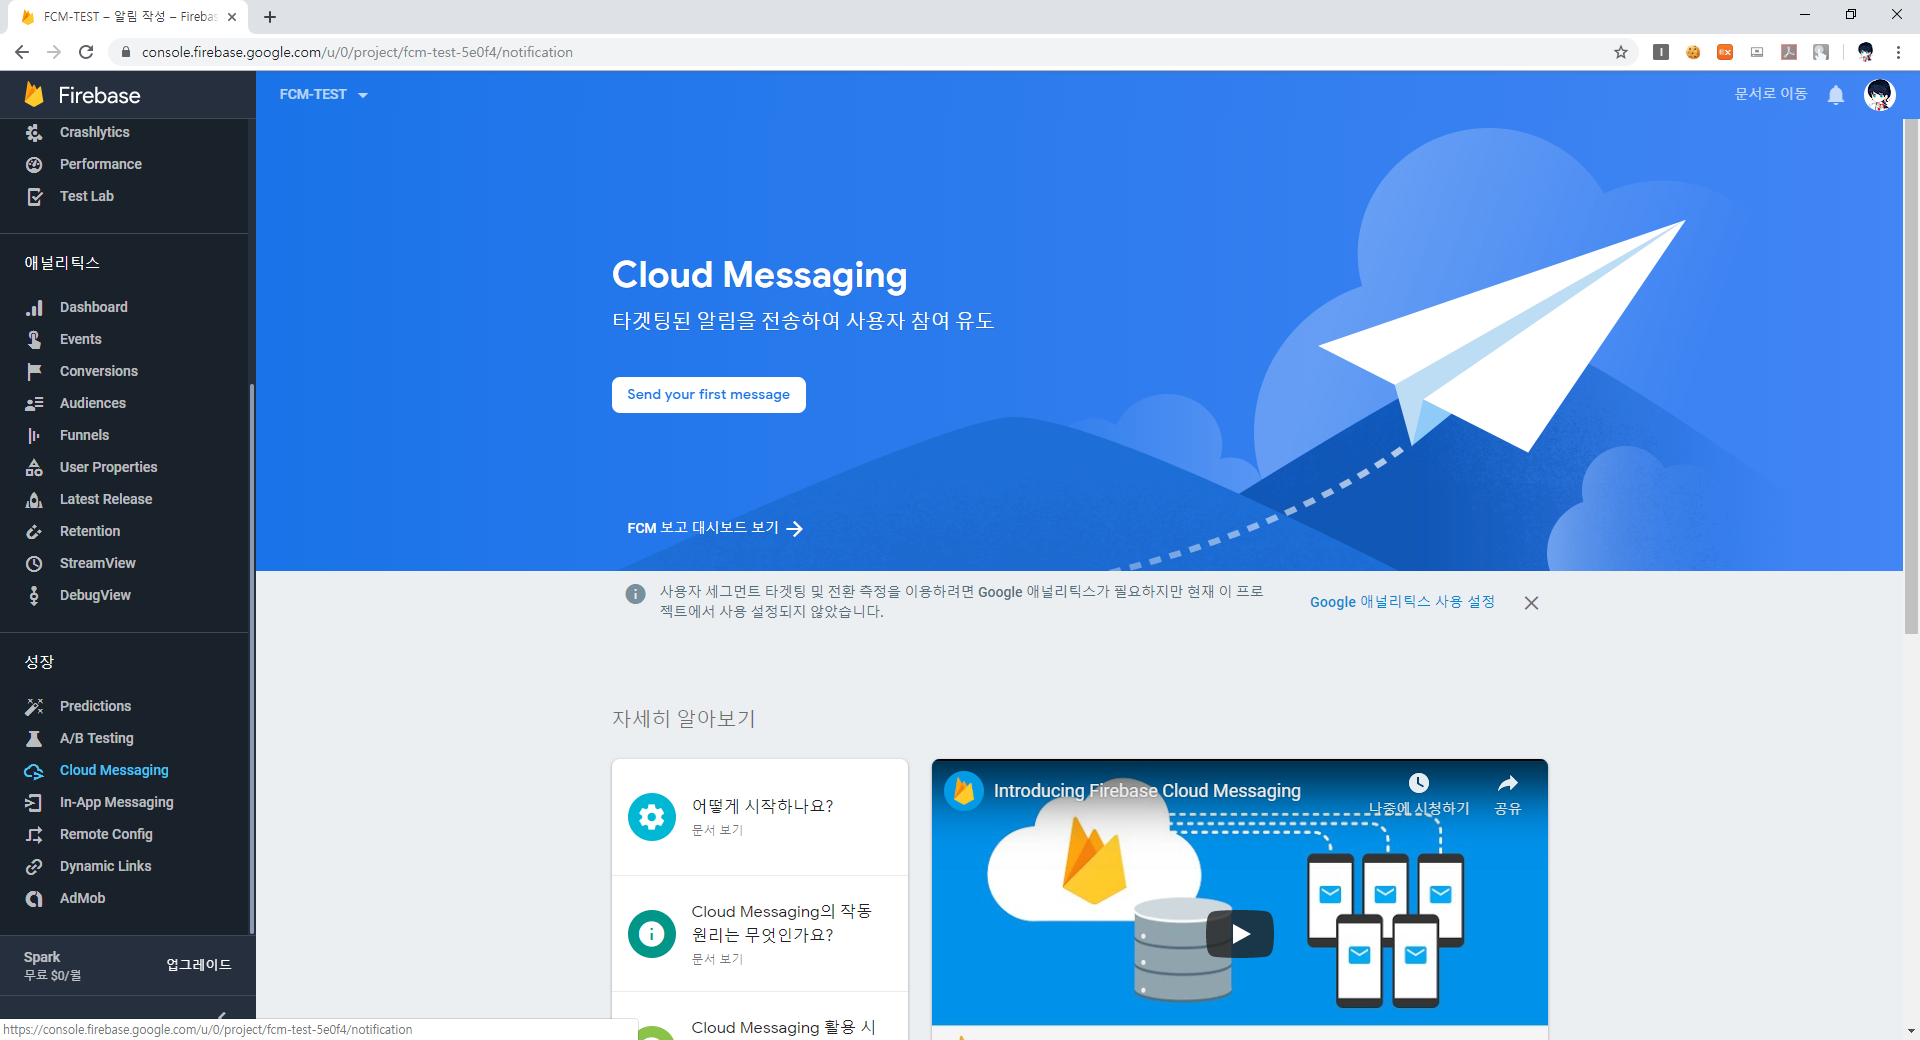The width and height of the screenshot is (1920, 1040).
Task: Click the Watch later clock icon on video
Action: pyautogui.click(x=1419, y=782)
